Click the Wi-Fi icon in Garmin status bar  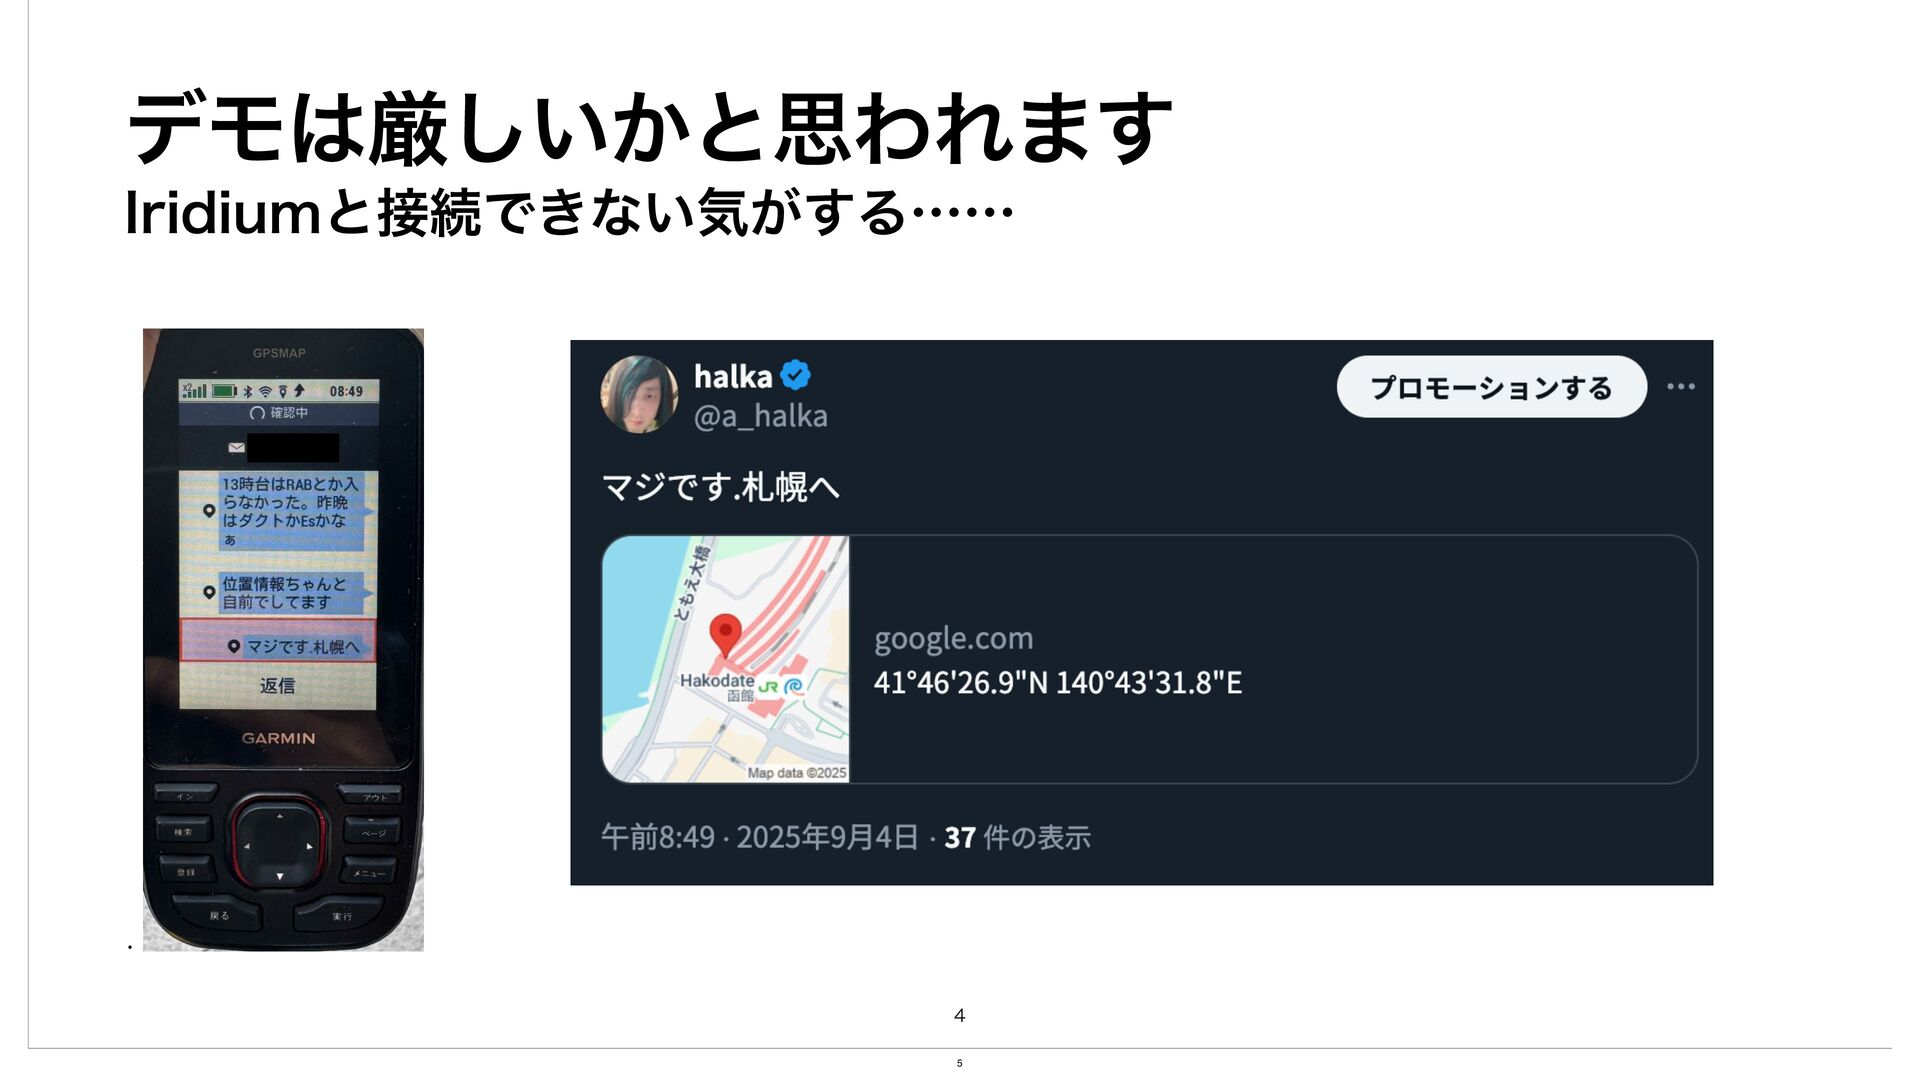(x=265, y=391)
